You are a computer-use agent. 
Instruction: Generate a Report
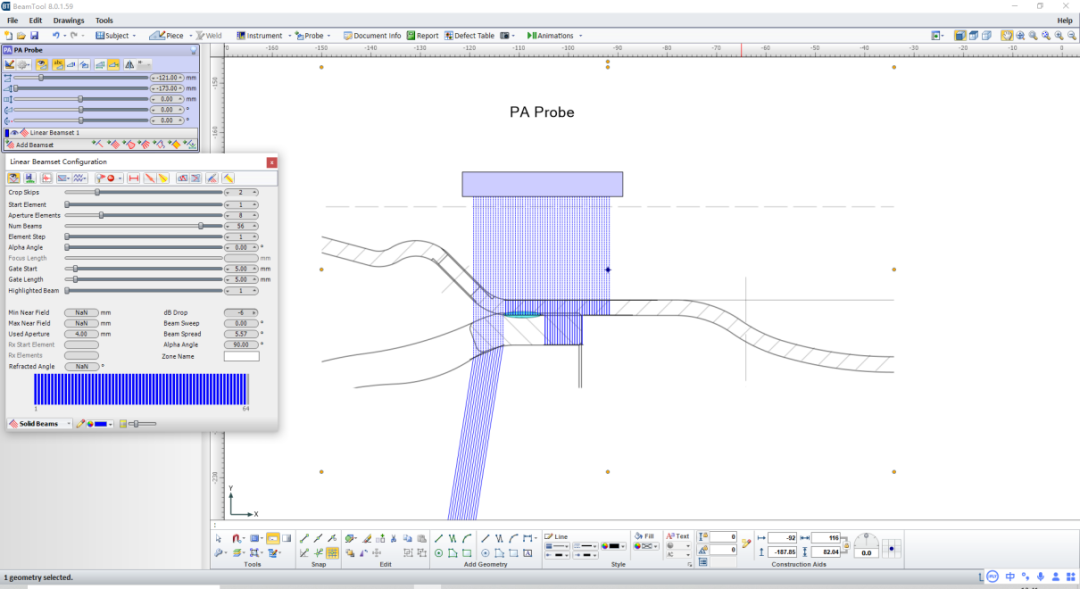coord(422,35)
